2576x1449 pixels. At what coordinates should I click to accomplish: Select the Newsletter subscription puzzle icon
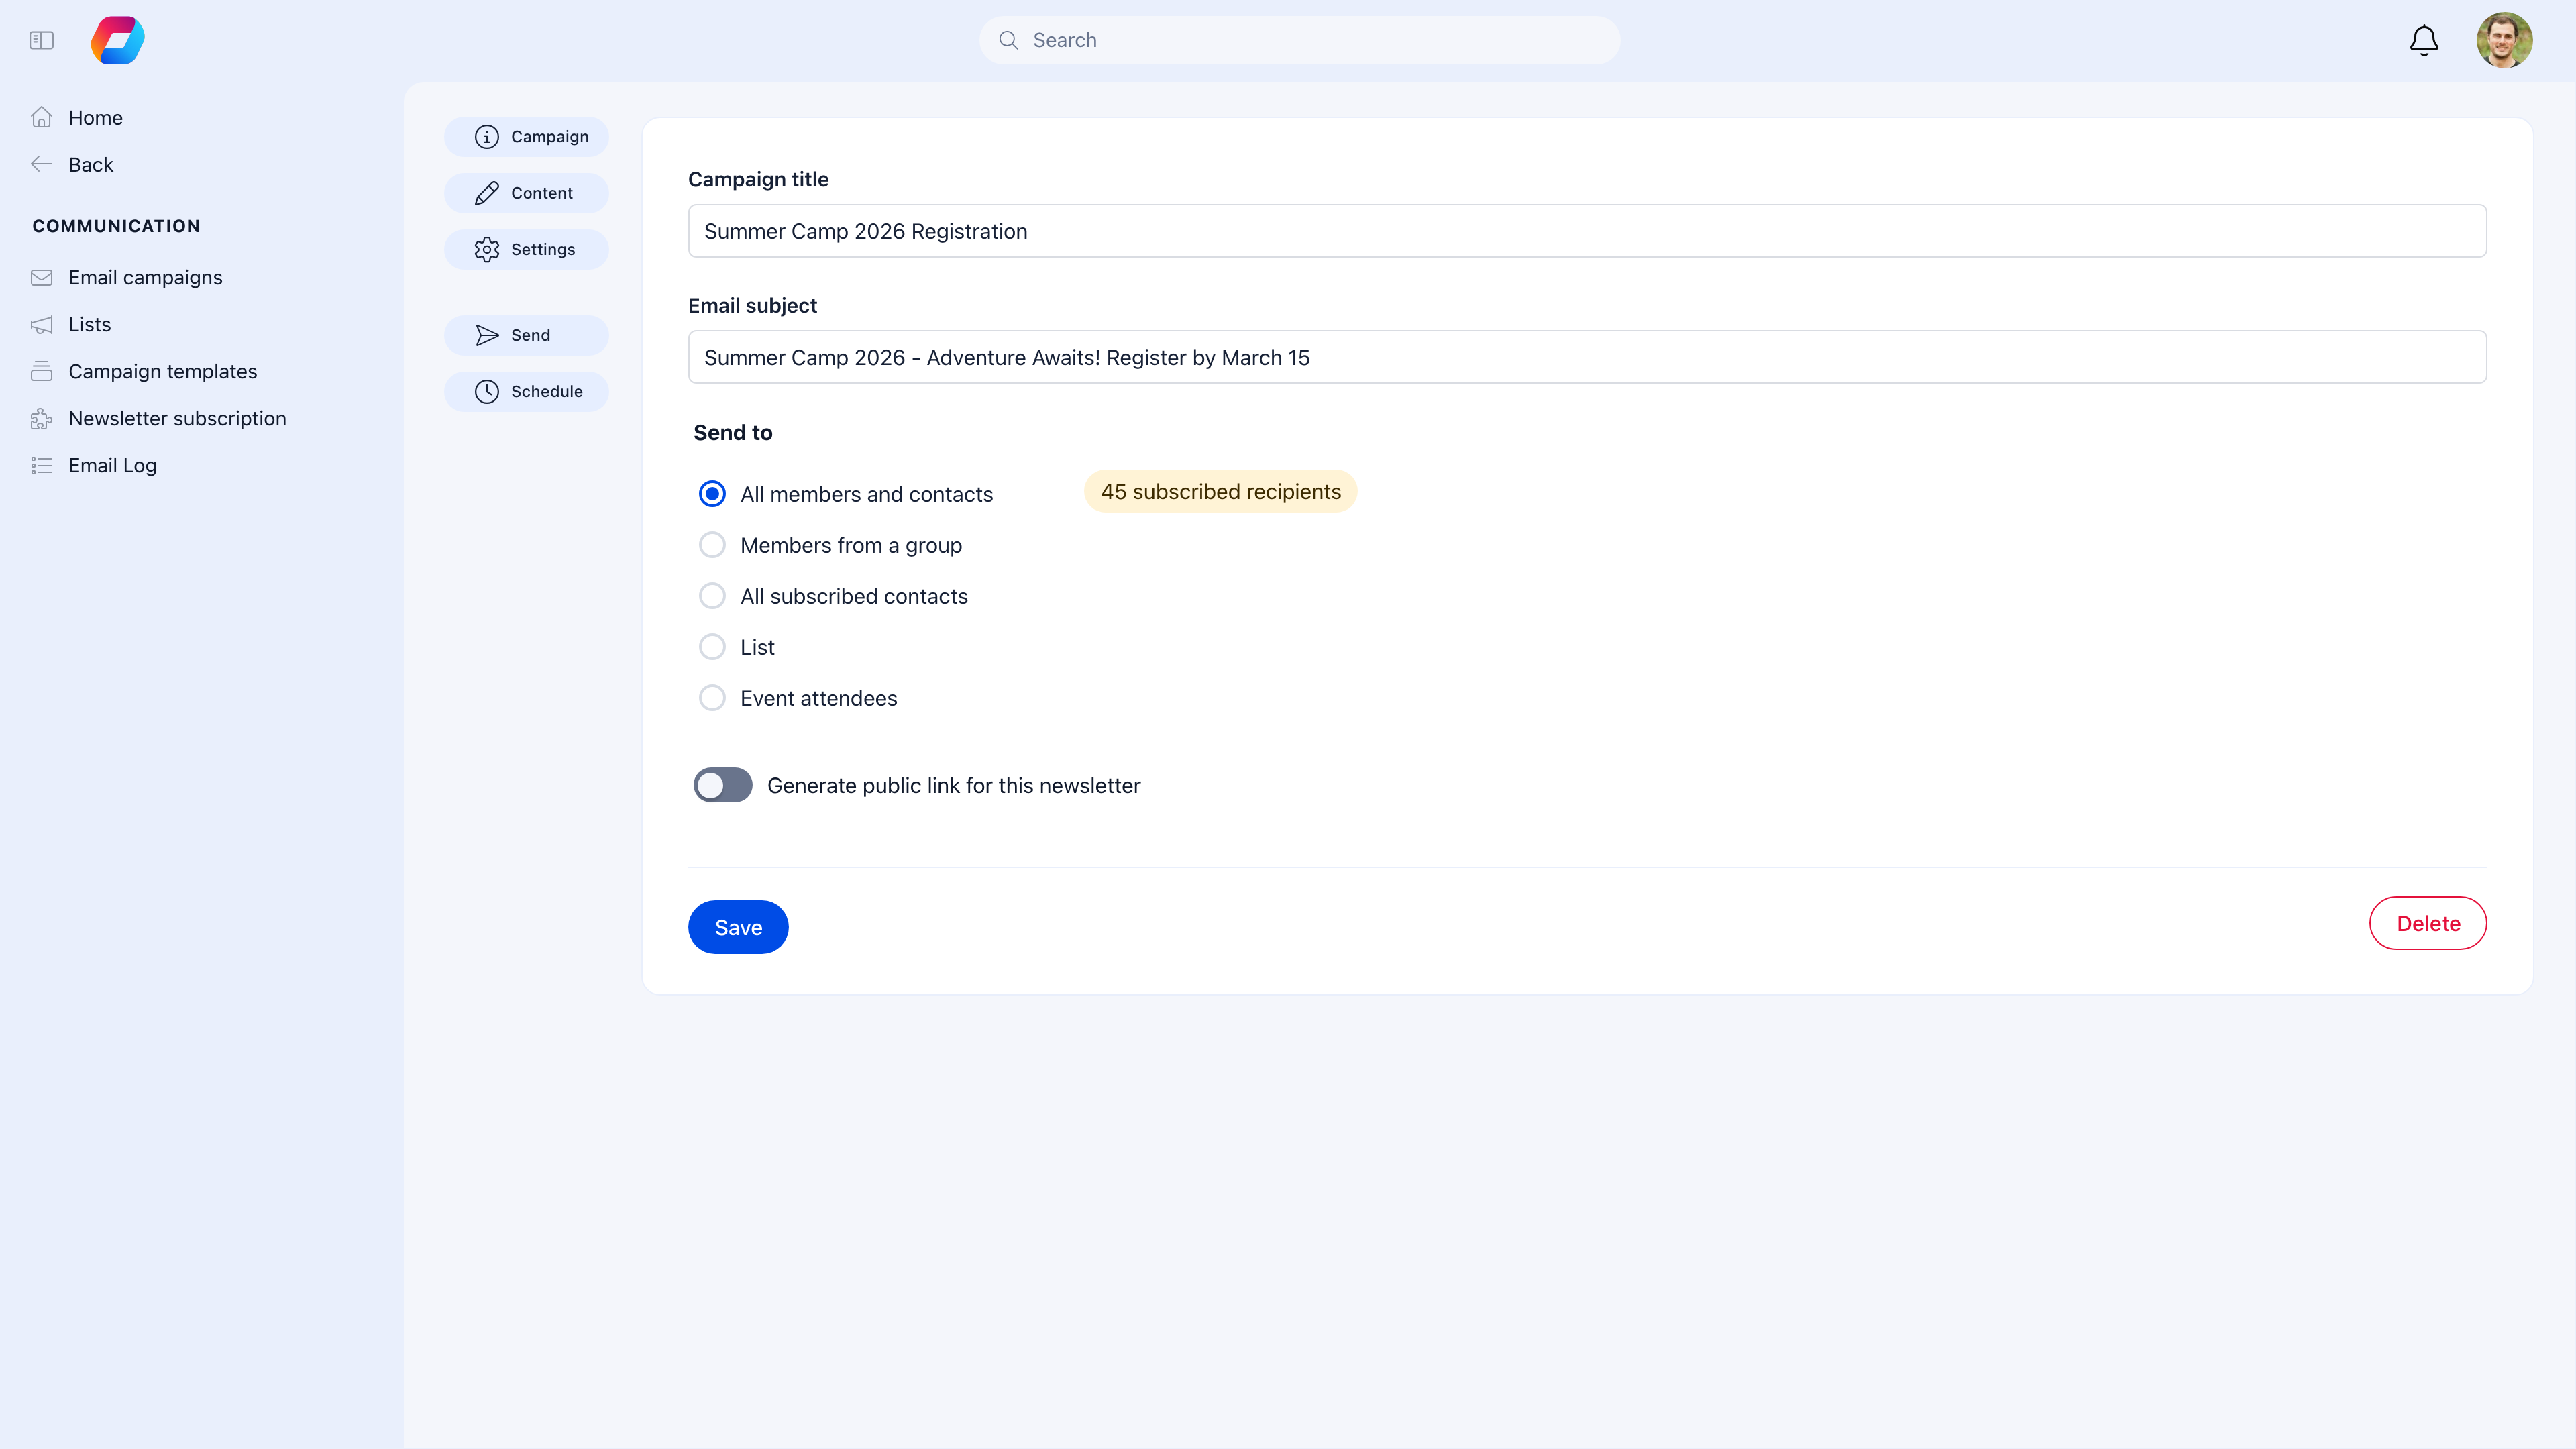41,418
